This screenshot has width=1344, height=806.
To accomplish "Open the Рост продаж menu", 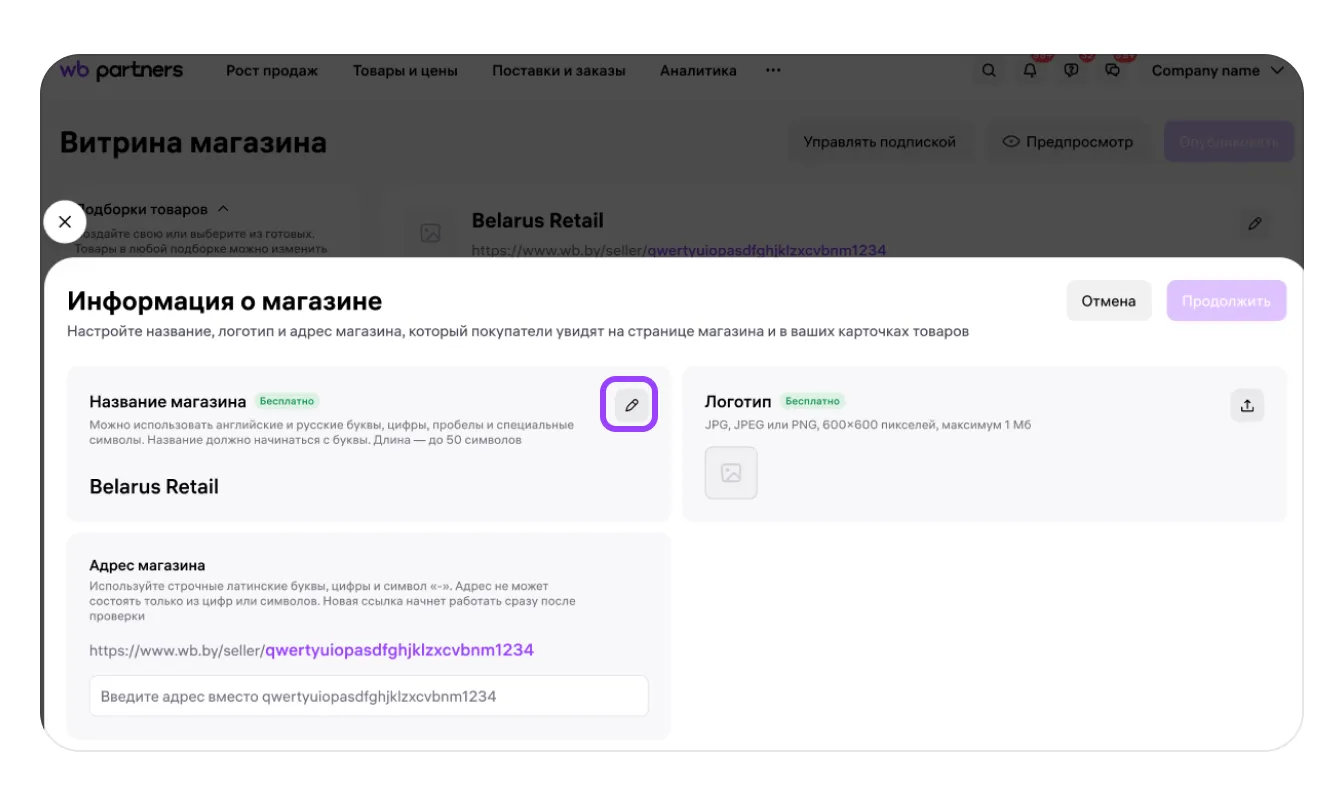I will click(x=272, y=71).
